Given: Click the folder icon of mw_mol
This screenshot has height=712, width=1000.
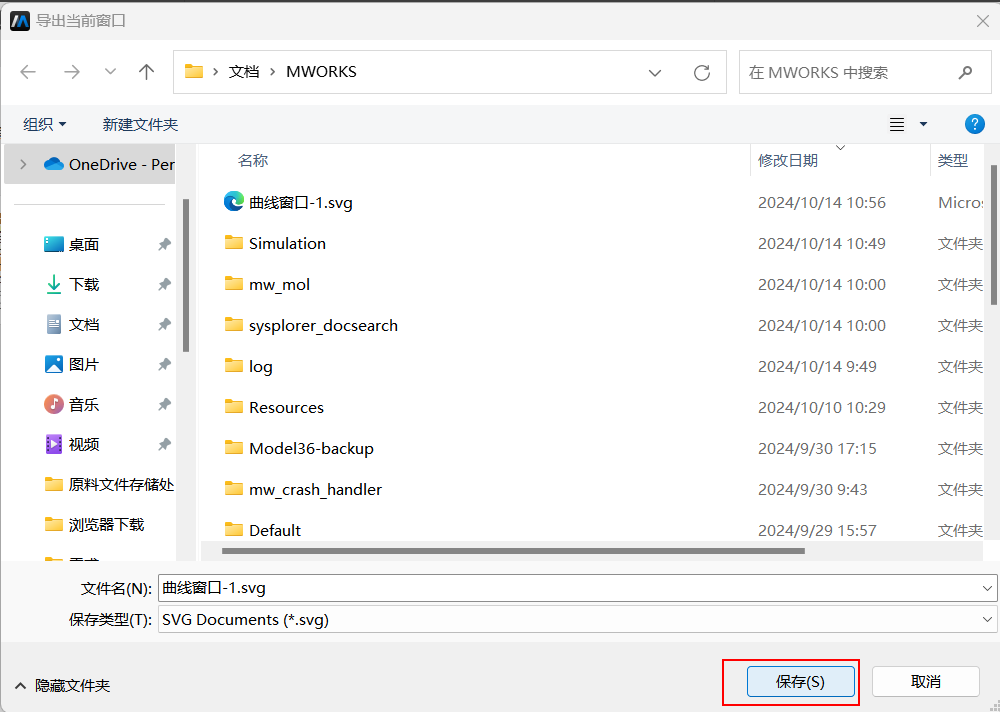Looking at the screenshot, I should point(233,283).
